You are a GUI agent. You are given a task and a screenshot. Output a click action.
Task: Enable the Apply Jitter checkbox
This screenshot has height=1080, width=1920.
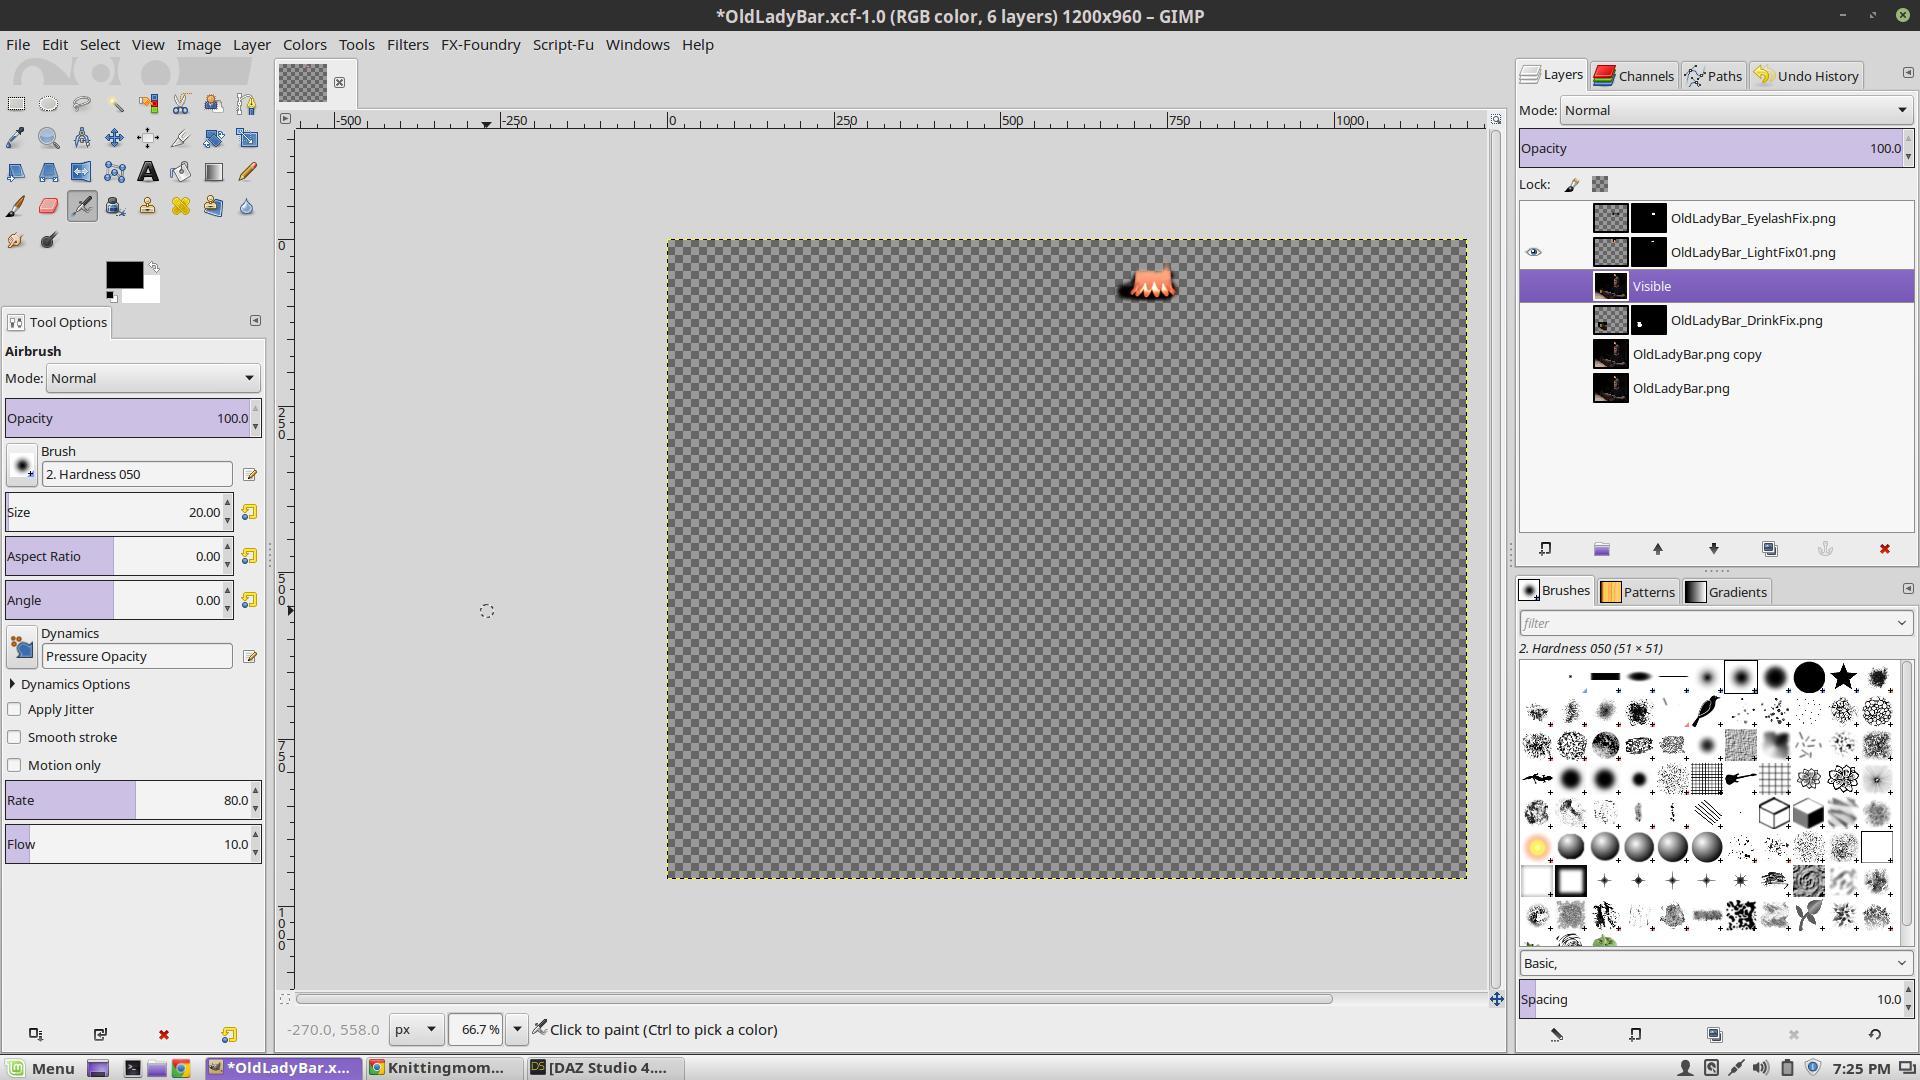pyautogui.click(x=15, y=709)
